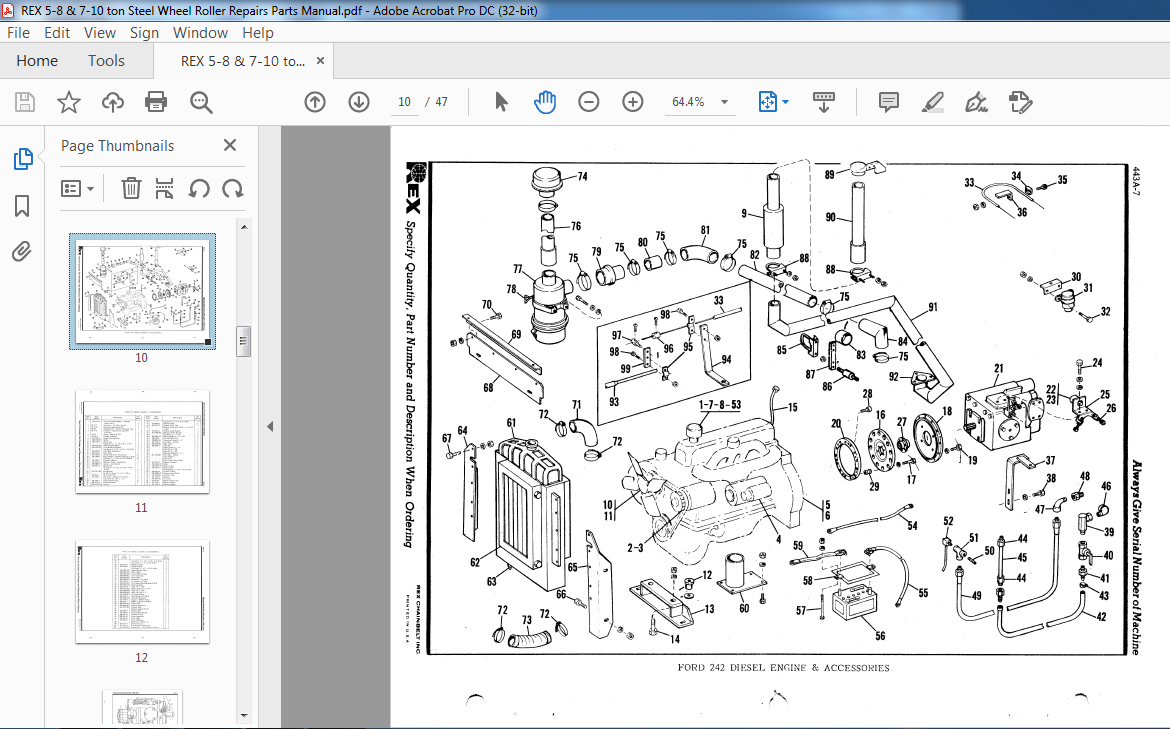Bookmark file with the star icon
Image resolution: width=1170 pixels, height=729 pixels.
point(69,101)
